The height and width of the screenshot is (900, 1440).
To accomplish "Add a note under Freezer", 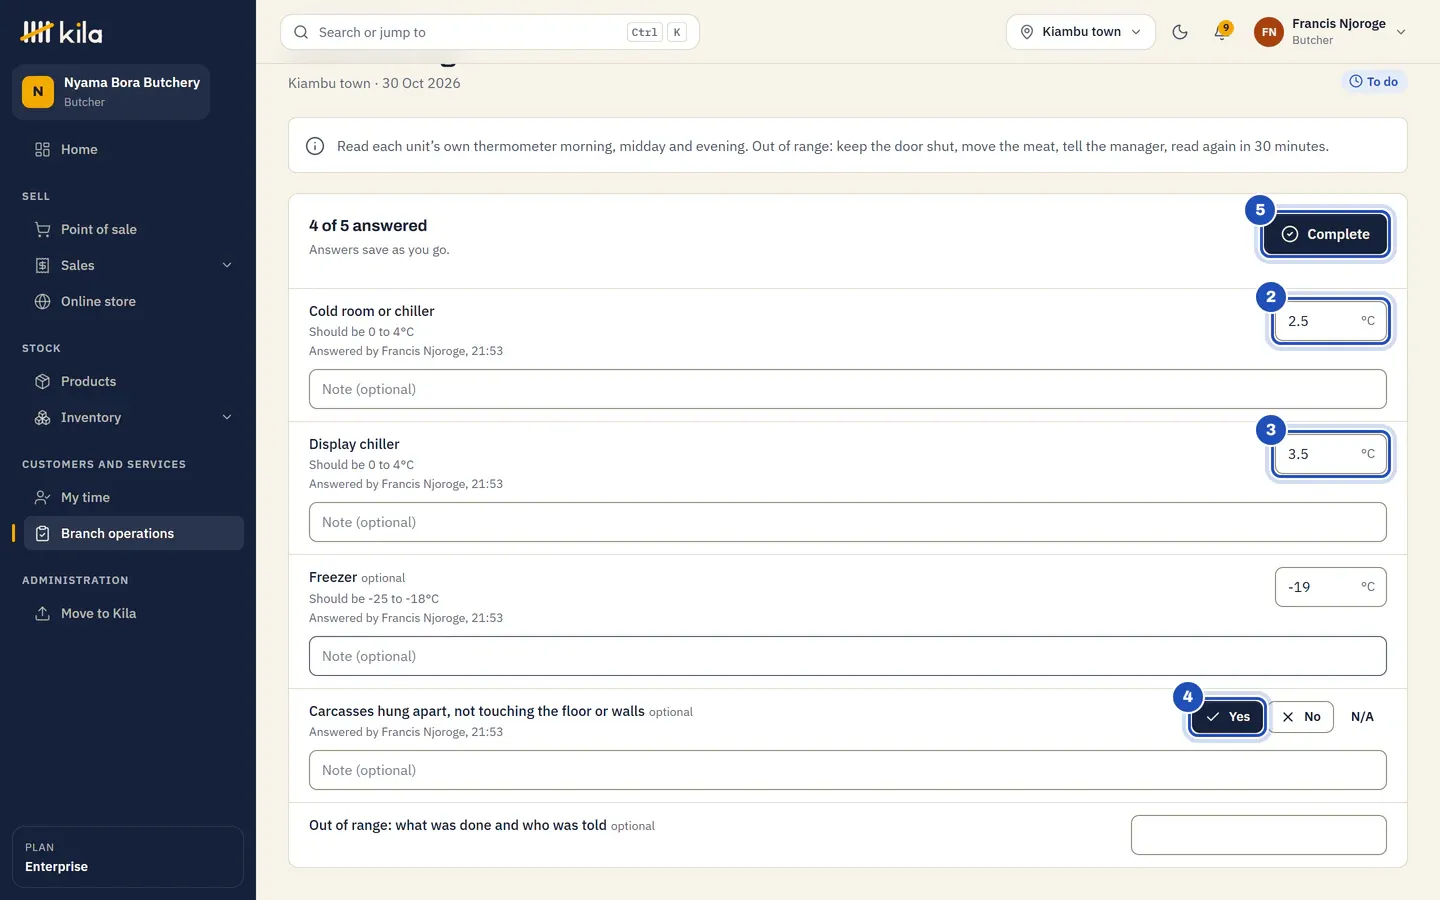I will (x=848, y=656).
